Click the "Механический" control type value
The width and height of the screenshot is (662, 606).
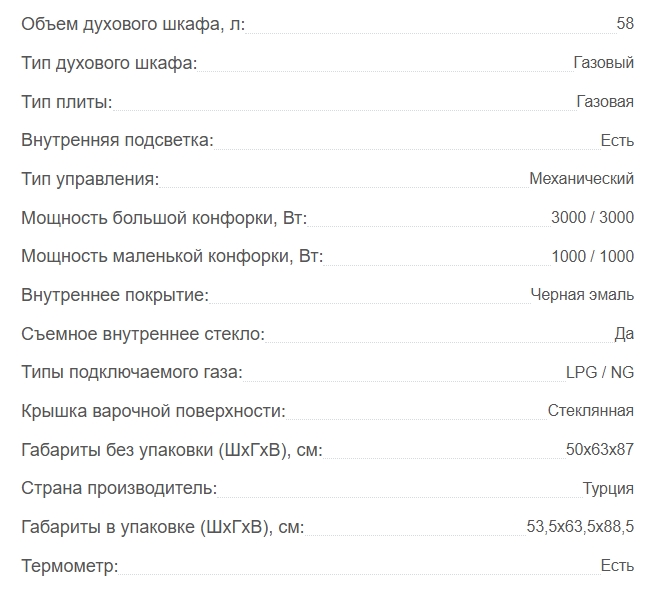[x=581, y=179]
